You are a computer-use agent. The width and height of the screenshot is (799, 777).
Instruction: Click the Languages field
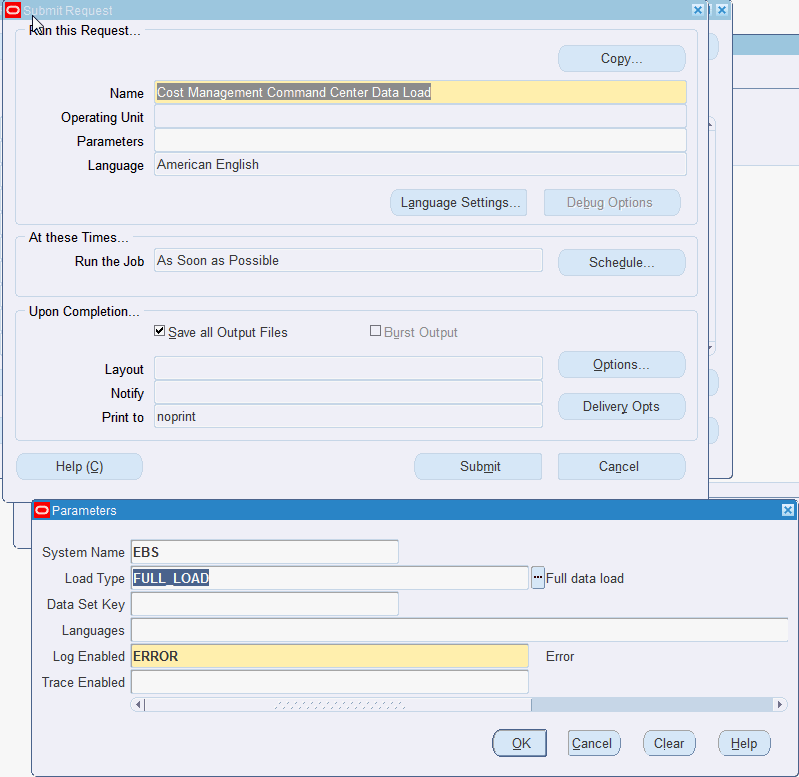[460, 630]
